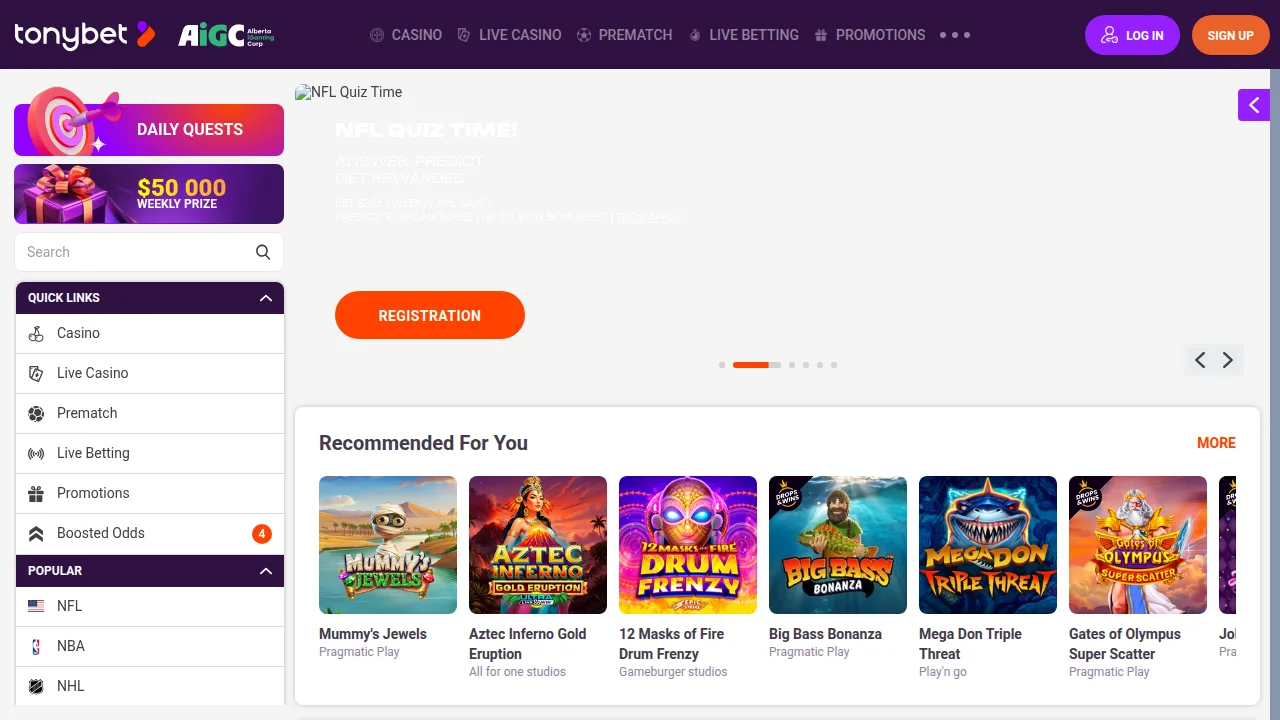Click the Prematch soccer ball icon in sidebar
Screen dimensions: 1280x720
(36, 413)
